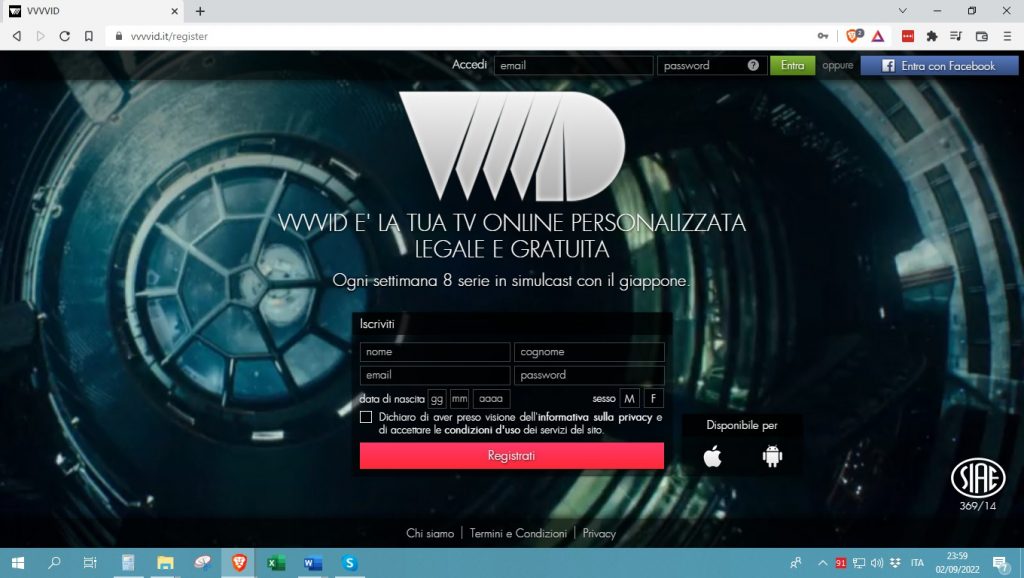The height and width of the screenshot is (578, 1024).
Task: Reload the current page
Action: click(x=64, y=36)
